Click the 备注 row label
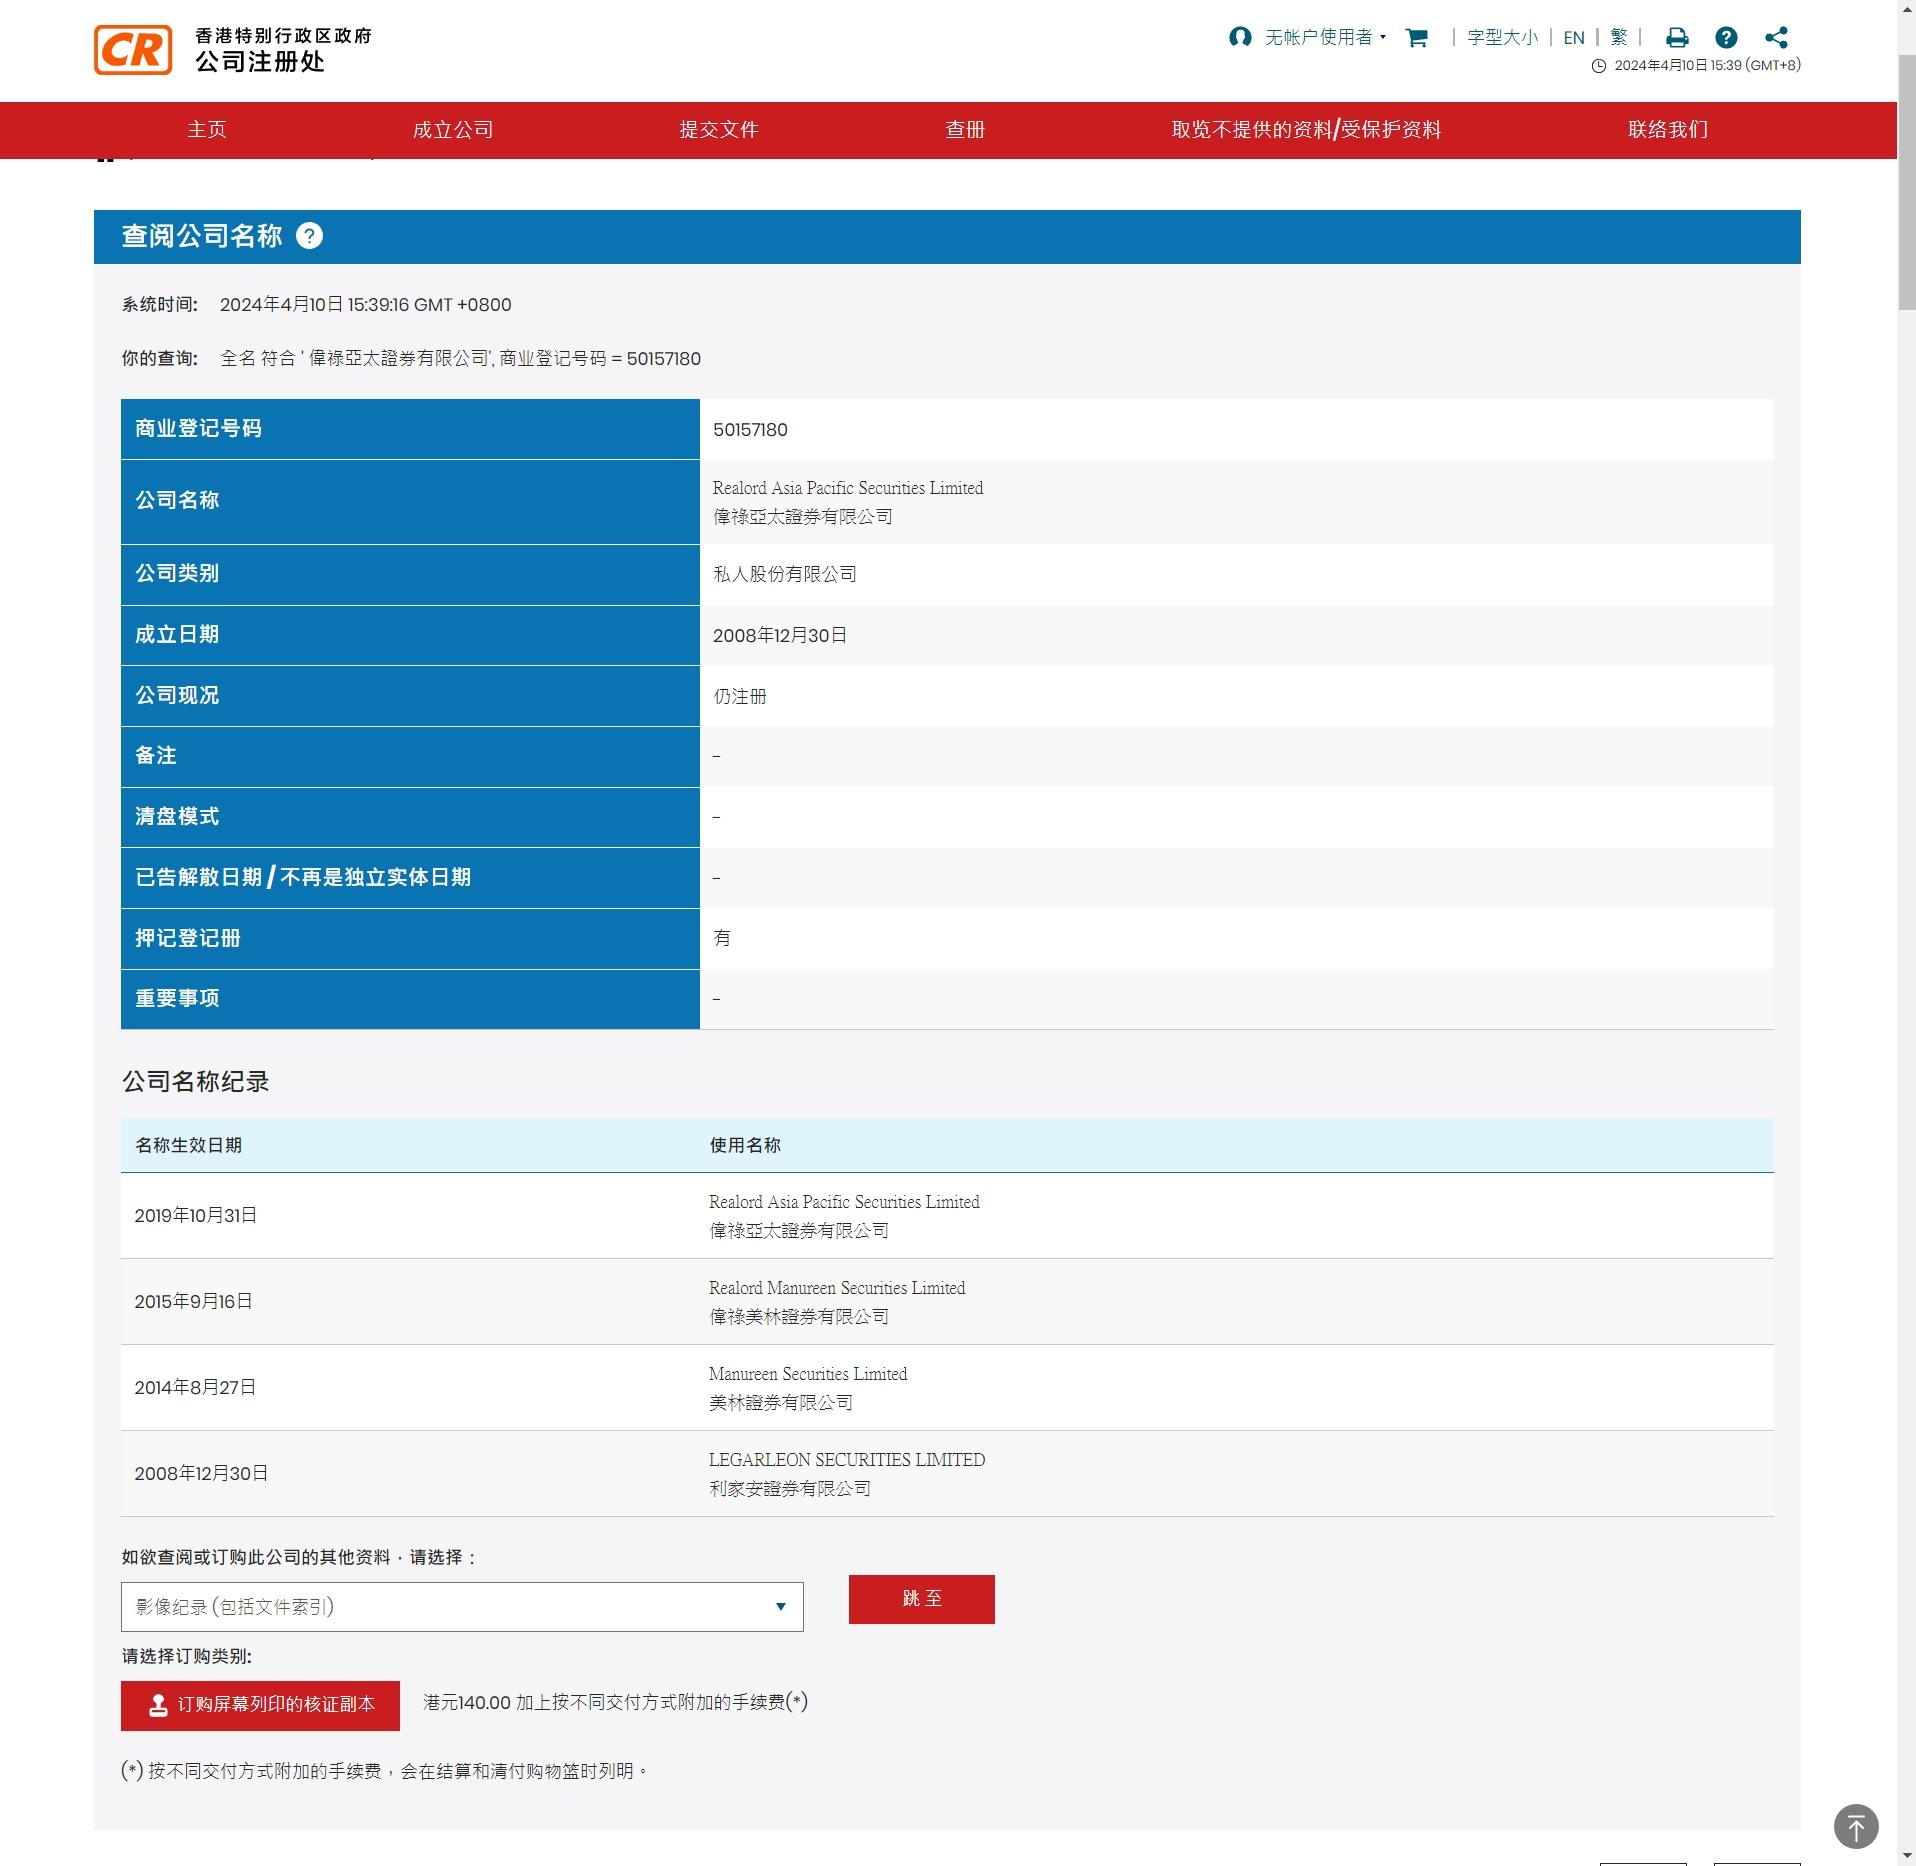The width and height of the screenshot is (1916, 1866). [x=156, y=756]
